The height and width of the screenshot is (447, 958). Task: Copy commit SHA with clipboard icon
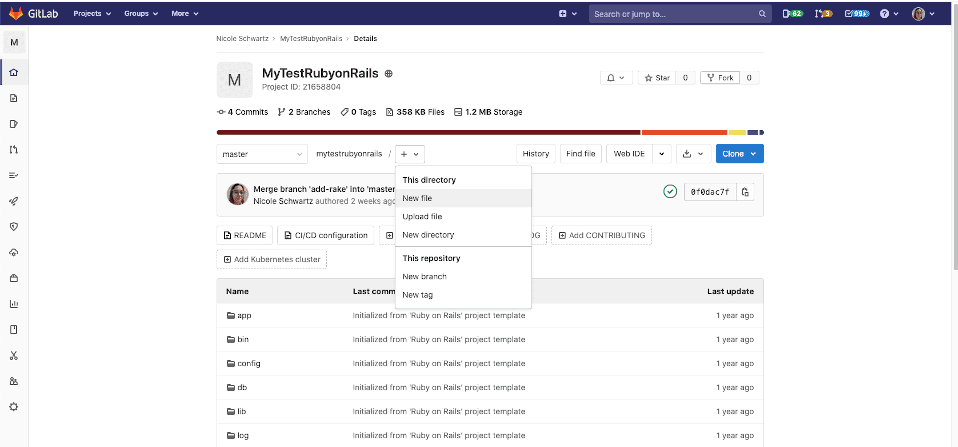(x=745, y=191)
